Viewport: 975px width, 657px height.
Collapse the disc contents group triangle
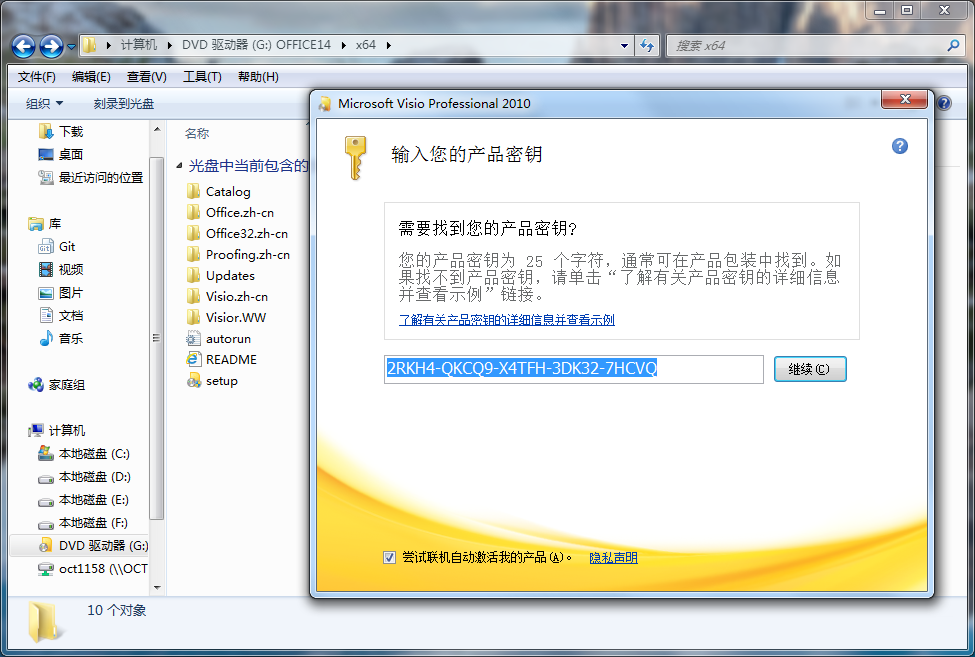pos(180,166)
